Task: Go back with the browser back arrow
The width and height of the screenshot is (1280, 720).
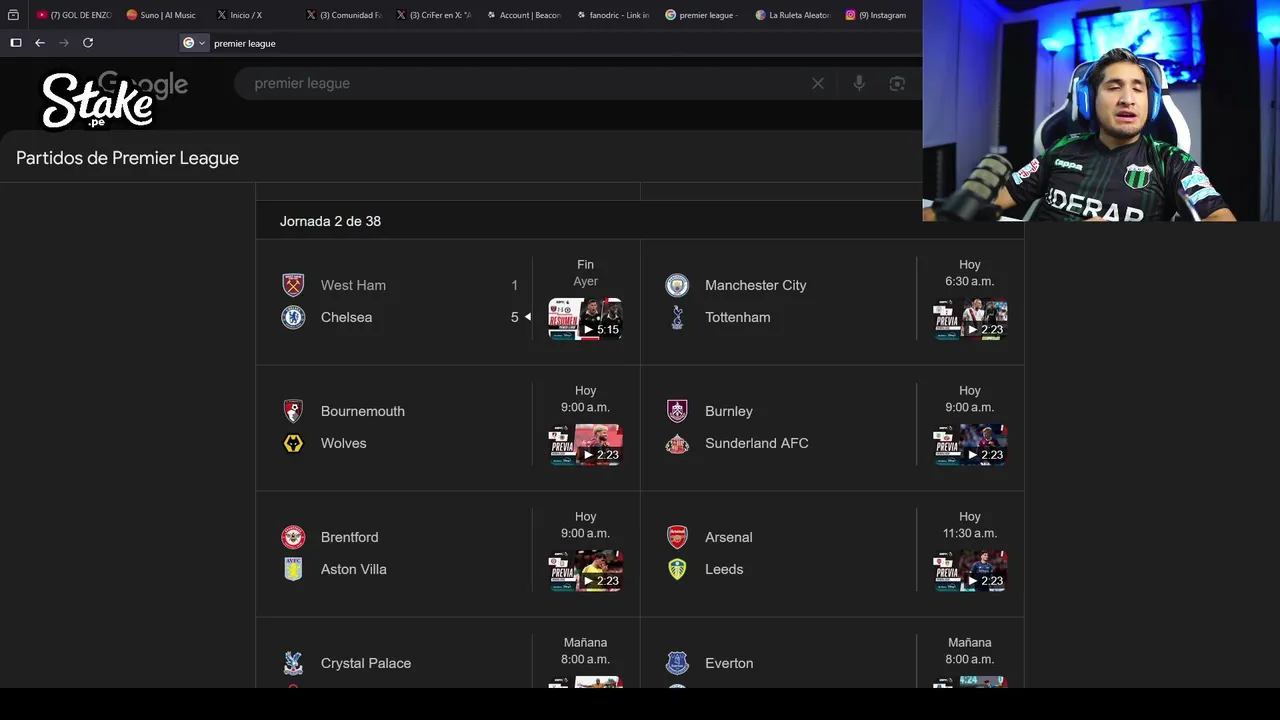Action: pos(40,43)
